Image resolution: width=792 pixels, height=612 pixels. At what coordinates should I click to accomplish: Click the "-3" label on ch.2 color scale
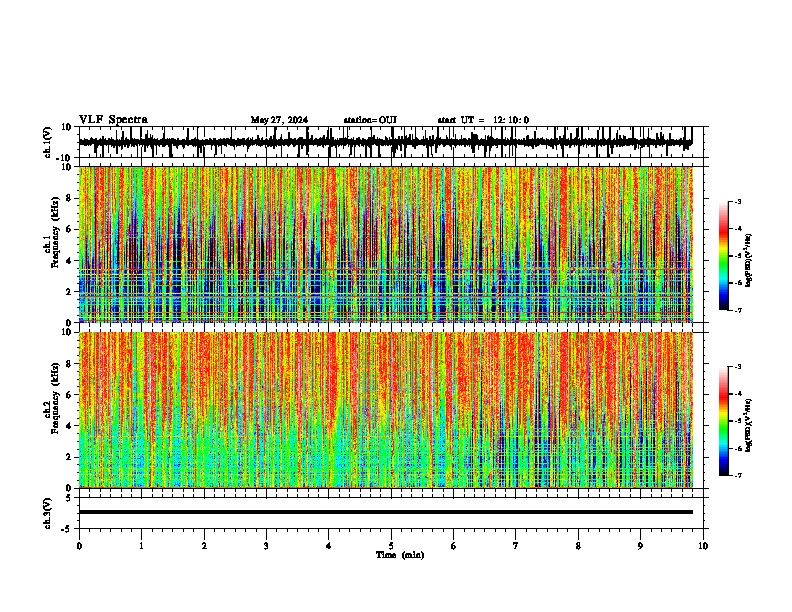coord(737,367)
